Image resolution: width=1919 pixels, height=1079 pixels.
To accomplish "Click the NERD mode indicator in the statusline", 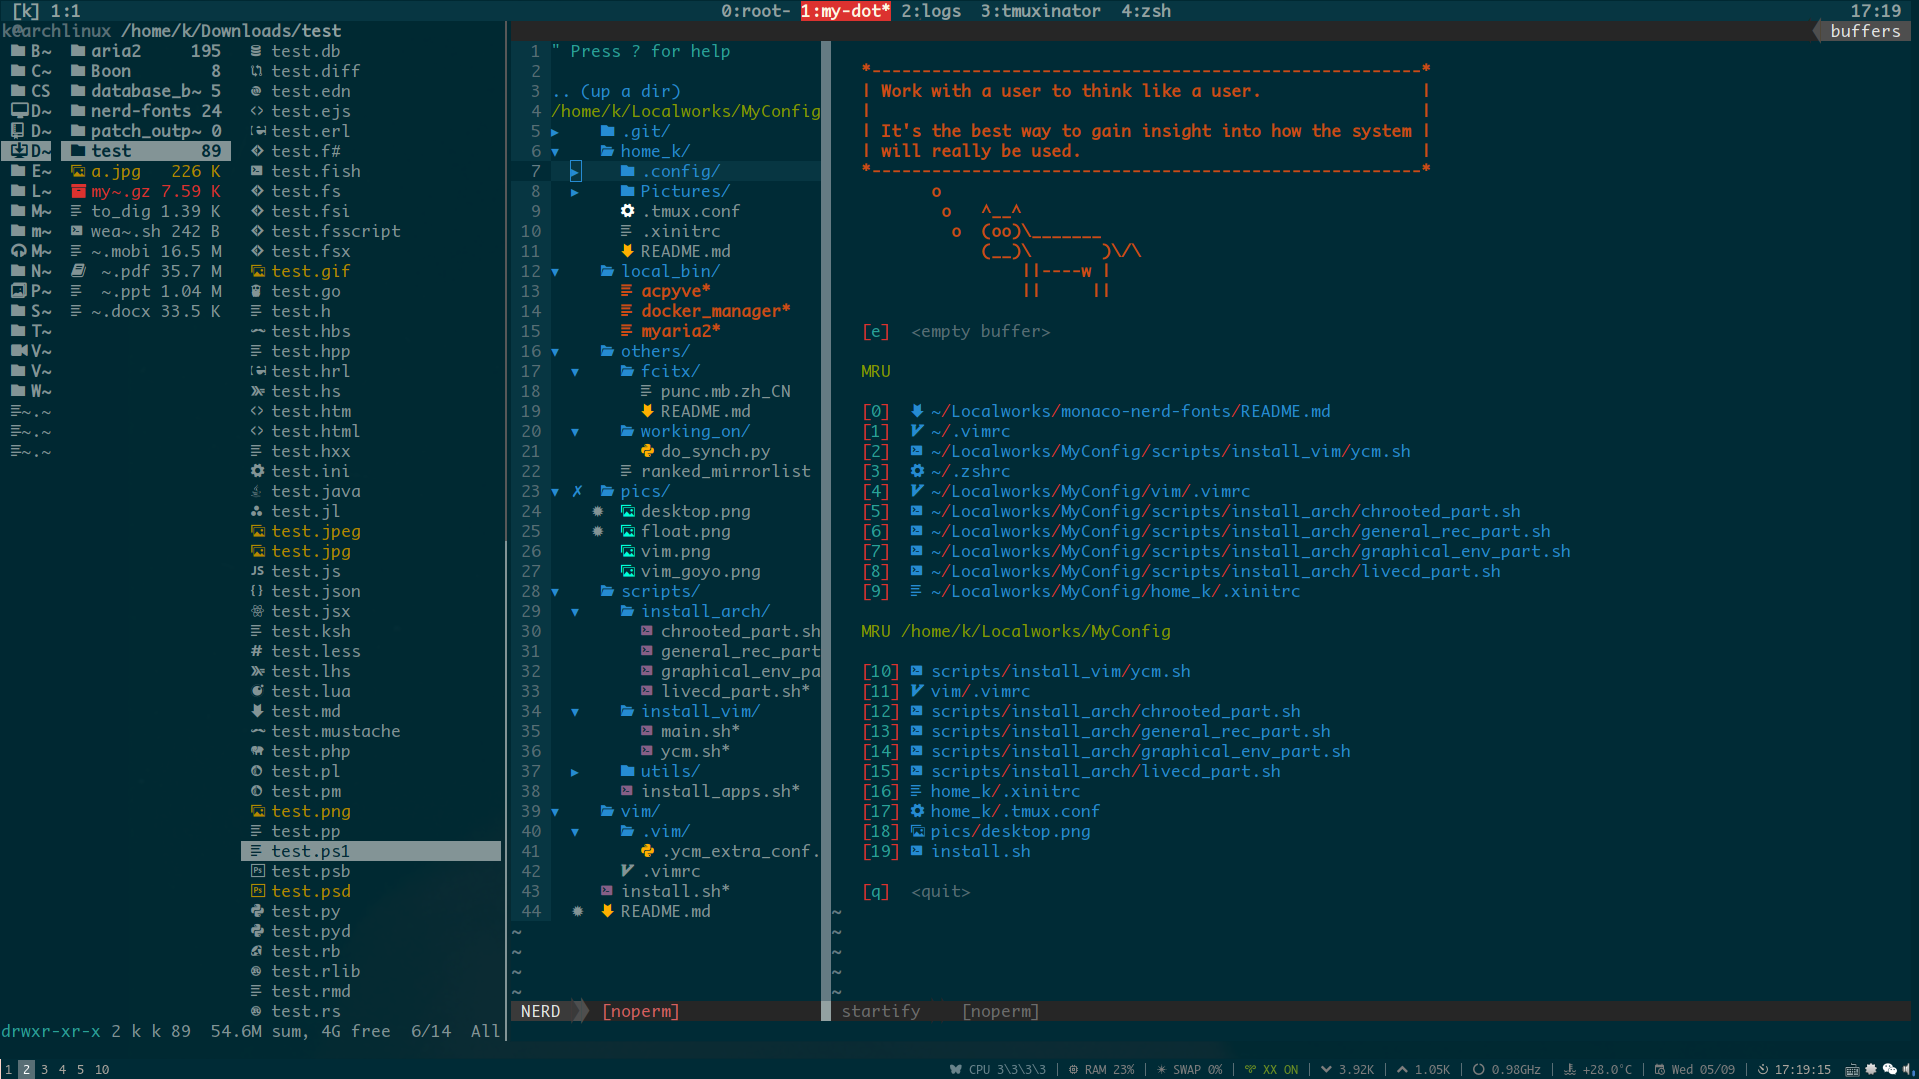I will tap(540, 1011).
